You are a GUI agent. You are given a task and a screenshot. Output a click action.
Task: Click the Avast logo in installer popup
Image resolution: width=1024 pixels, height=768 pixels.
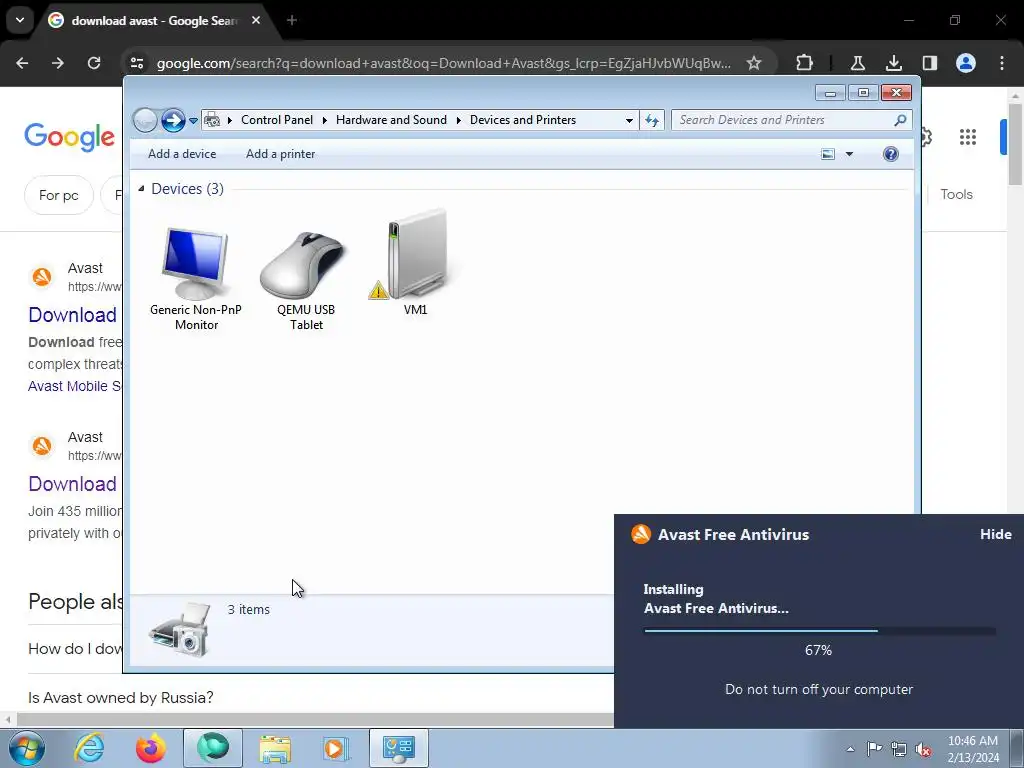coord(641,534)
